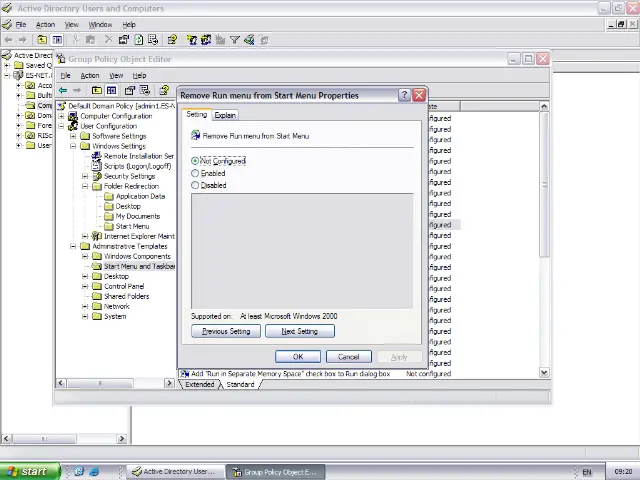
Task: Collapse Administrative Templates folder
Action: (x=73, y=246)
